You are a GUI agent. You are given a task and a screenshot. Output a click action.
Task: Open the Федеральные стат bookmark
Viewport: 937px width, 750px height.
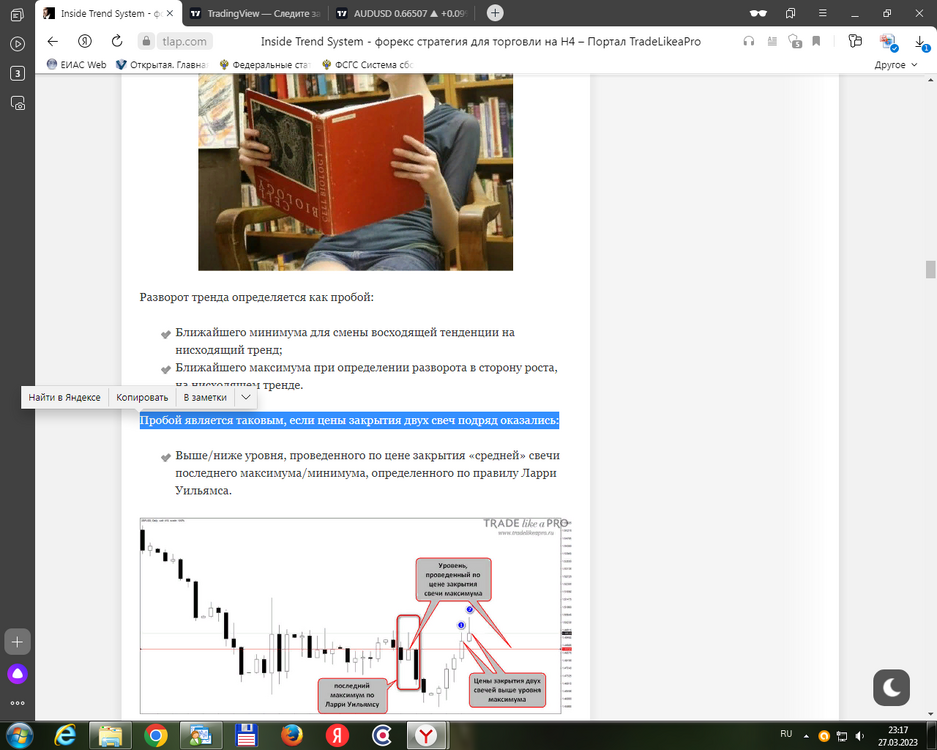pyautogui.click(x=265, y=65)
